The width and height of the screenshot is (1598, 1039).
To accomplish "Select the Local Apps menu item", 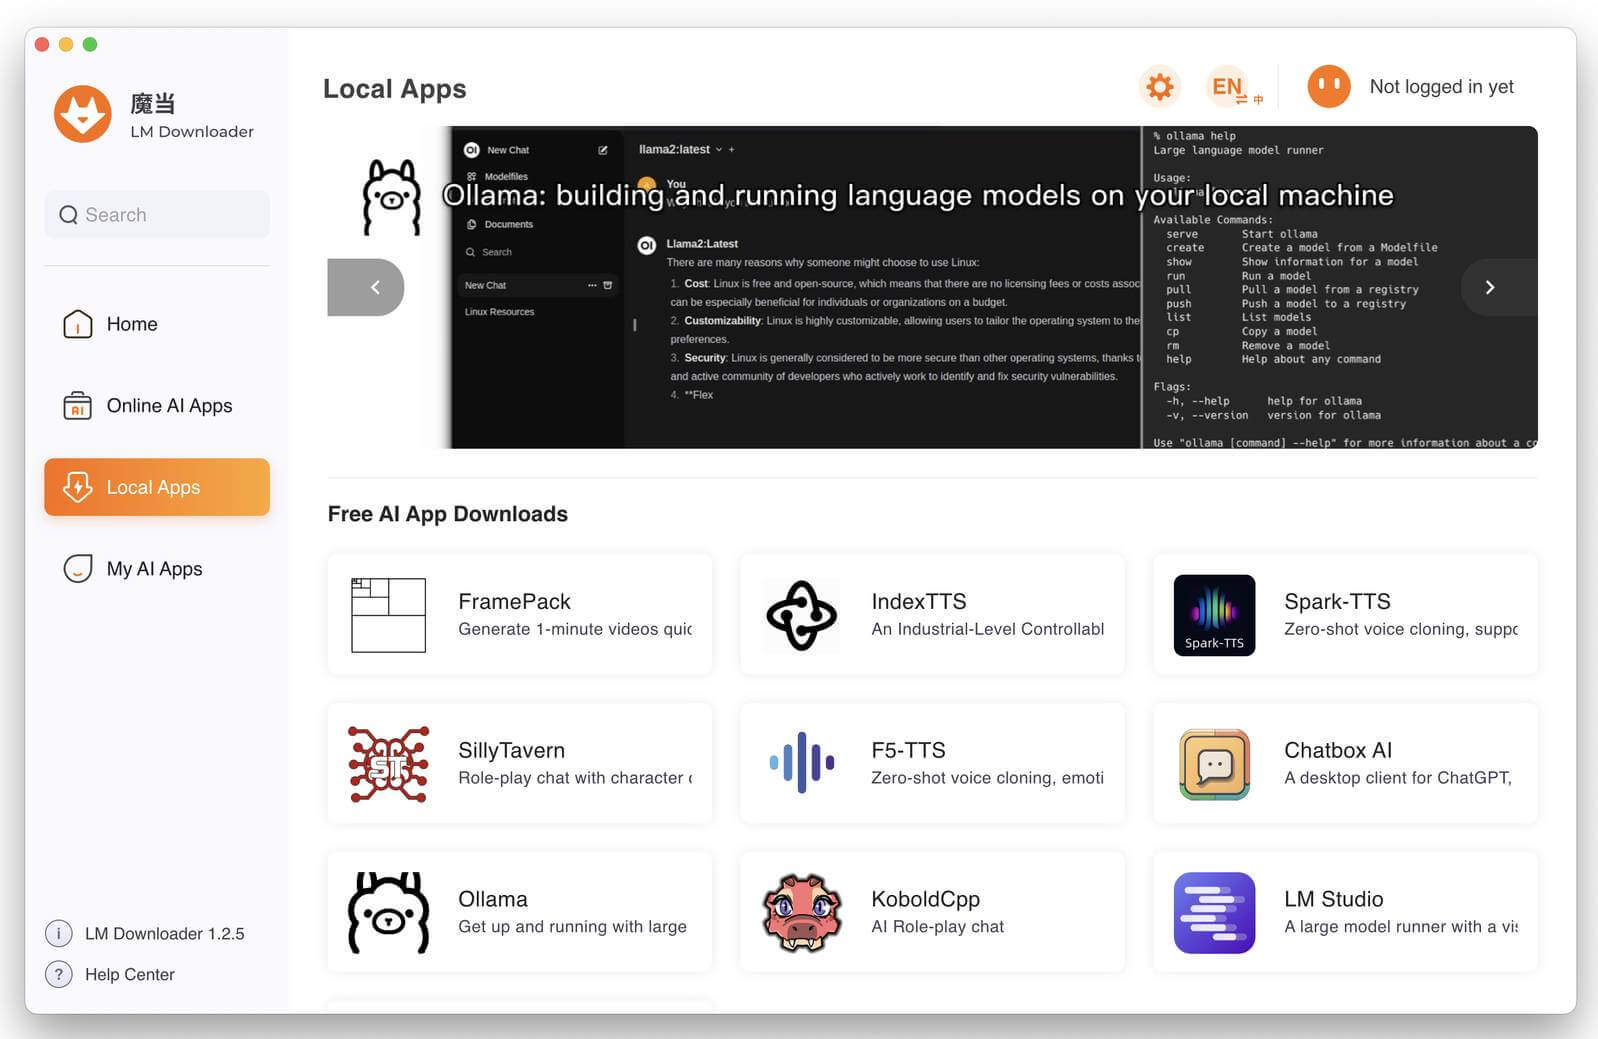I will (157, 487).
